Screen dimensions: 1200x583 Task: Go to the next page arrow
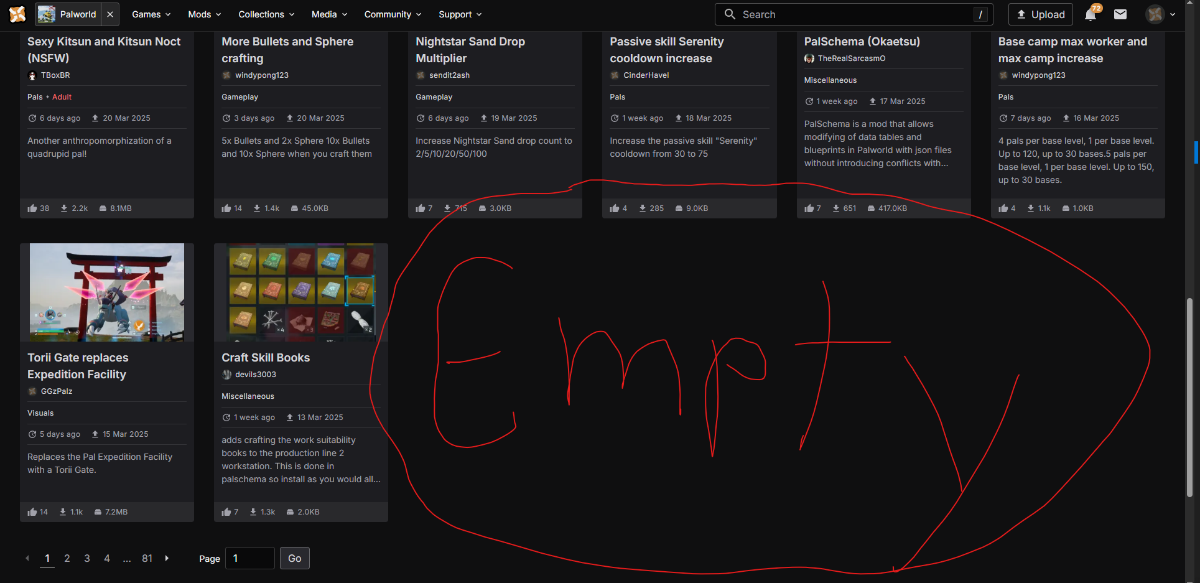click(x=167, y=558)
